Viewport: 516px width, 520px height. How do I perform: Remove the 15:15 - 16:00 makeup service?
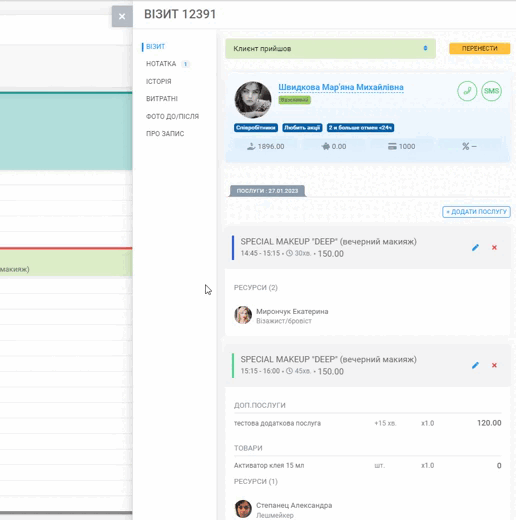494,365
